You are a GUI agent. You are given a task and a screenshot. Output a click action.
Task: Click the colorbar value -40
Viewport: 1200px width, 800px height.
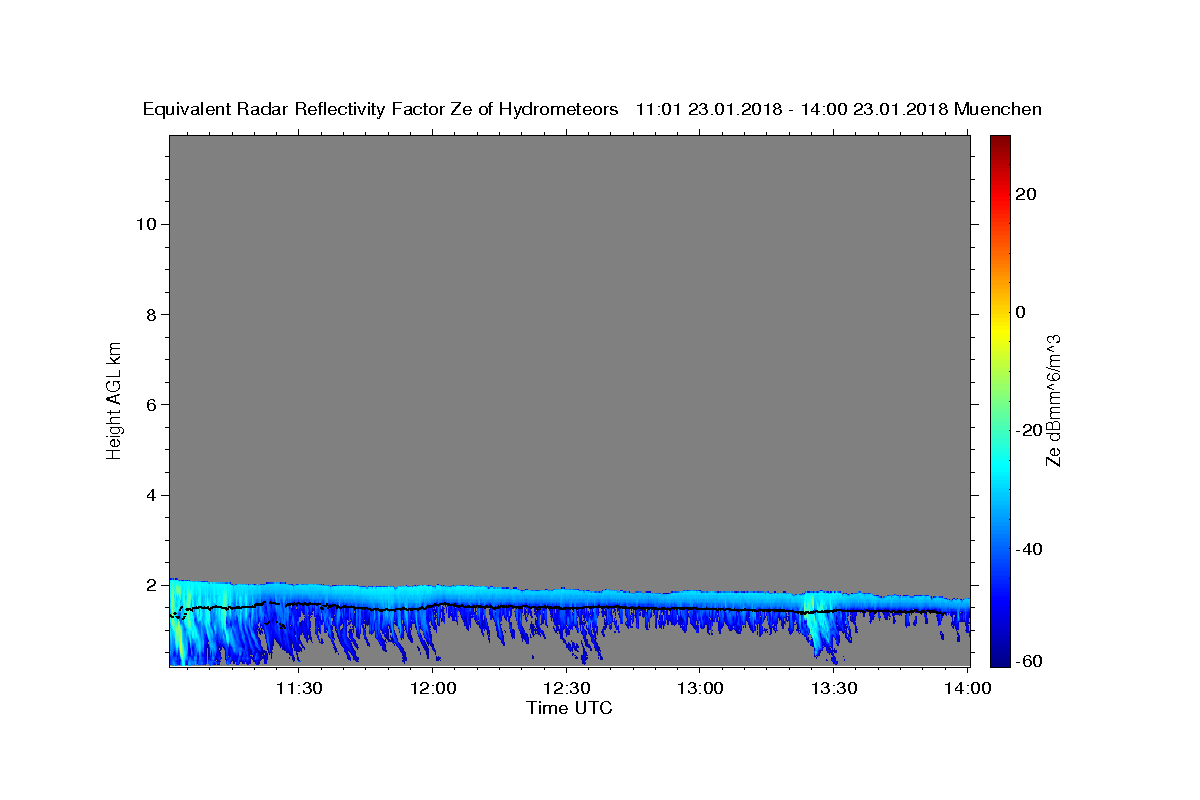click(1028, 549)
